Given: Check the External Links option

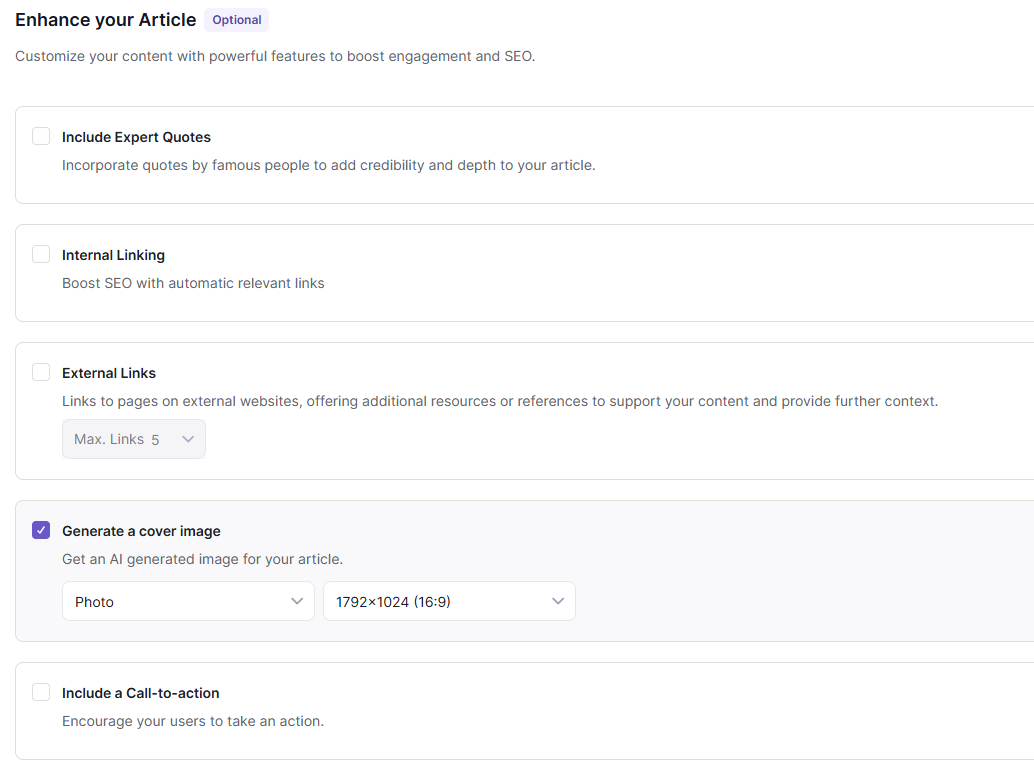Looking at the screenshot, I should click(x=41, y=372).
